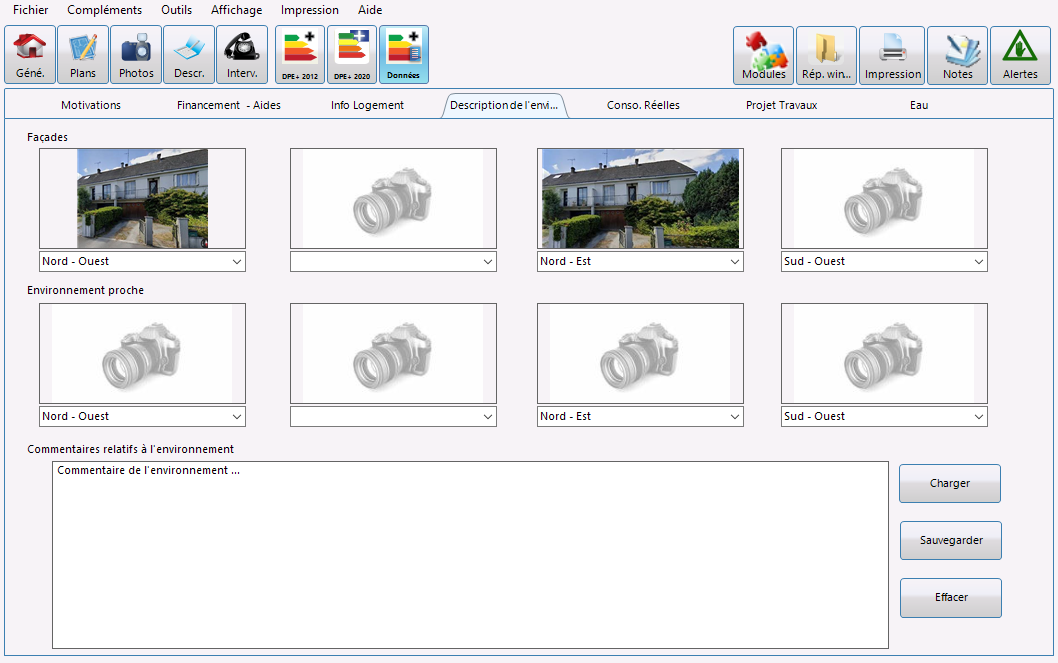Screen dimensions: 1058x663
Task: Select the Données energy label icon
Action: 404,55
